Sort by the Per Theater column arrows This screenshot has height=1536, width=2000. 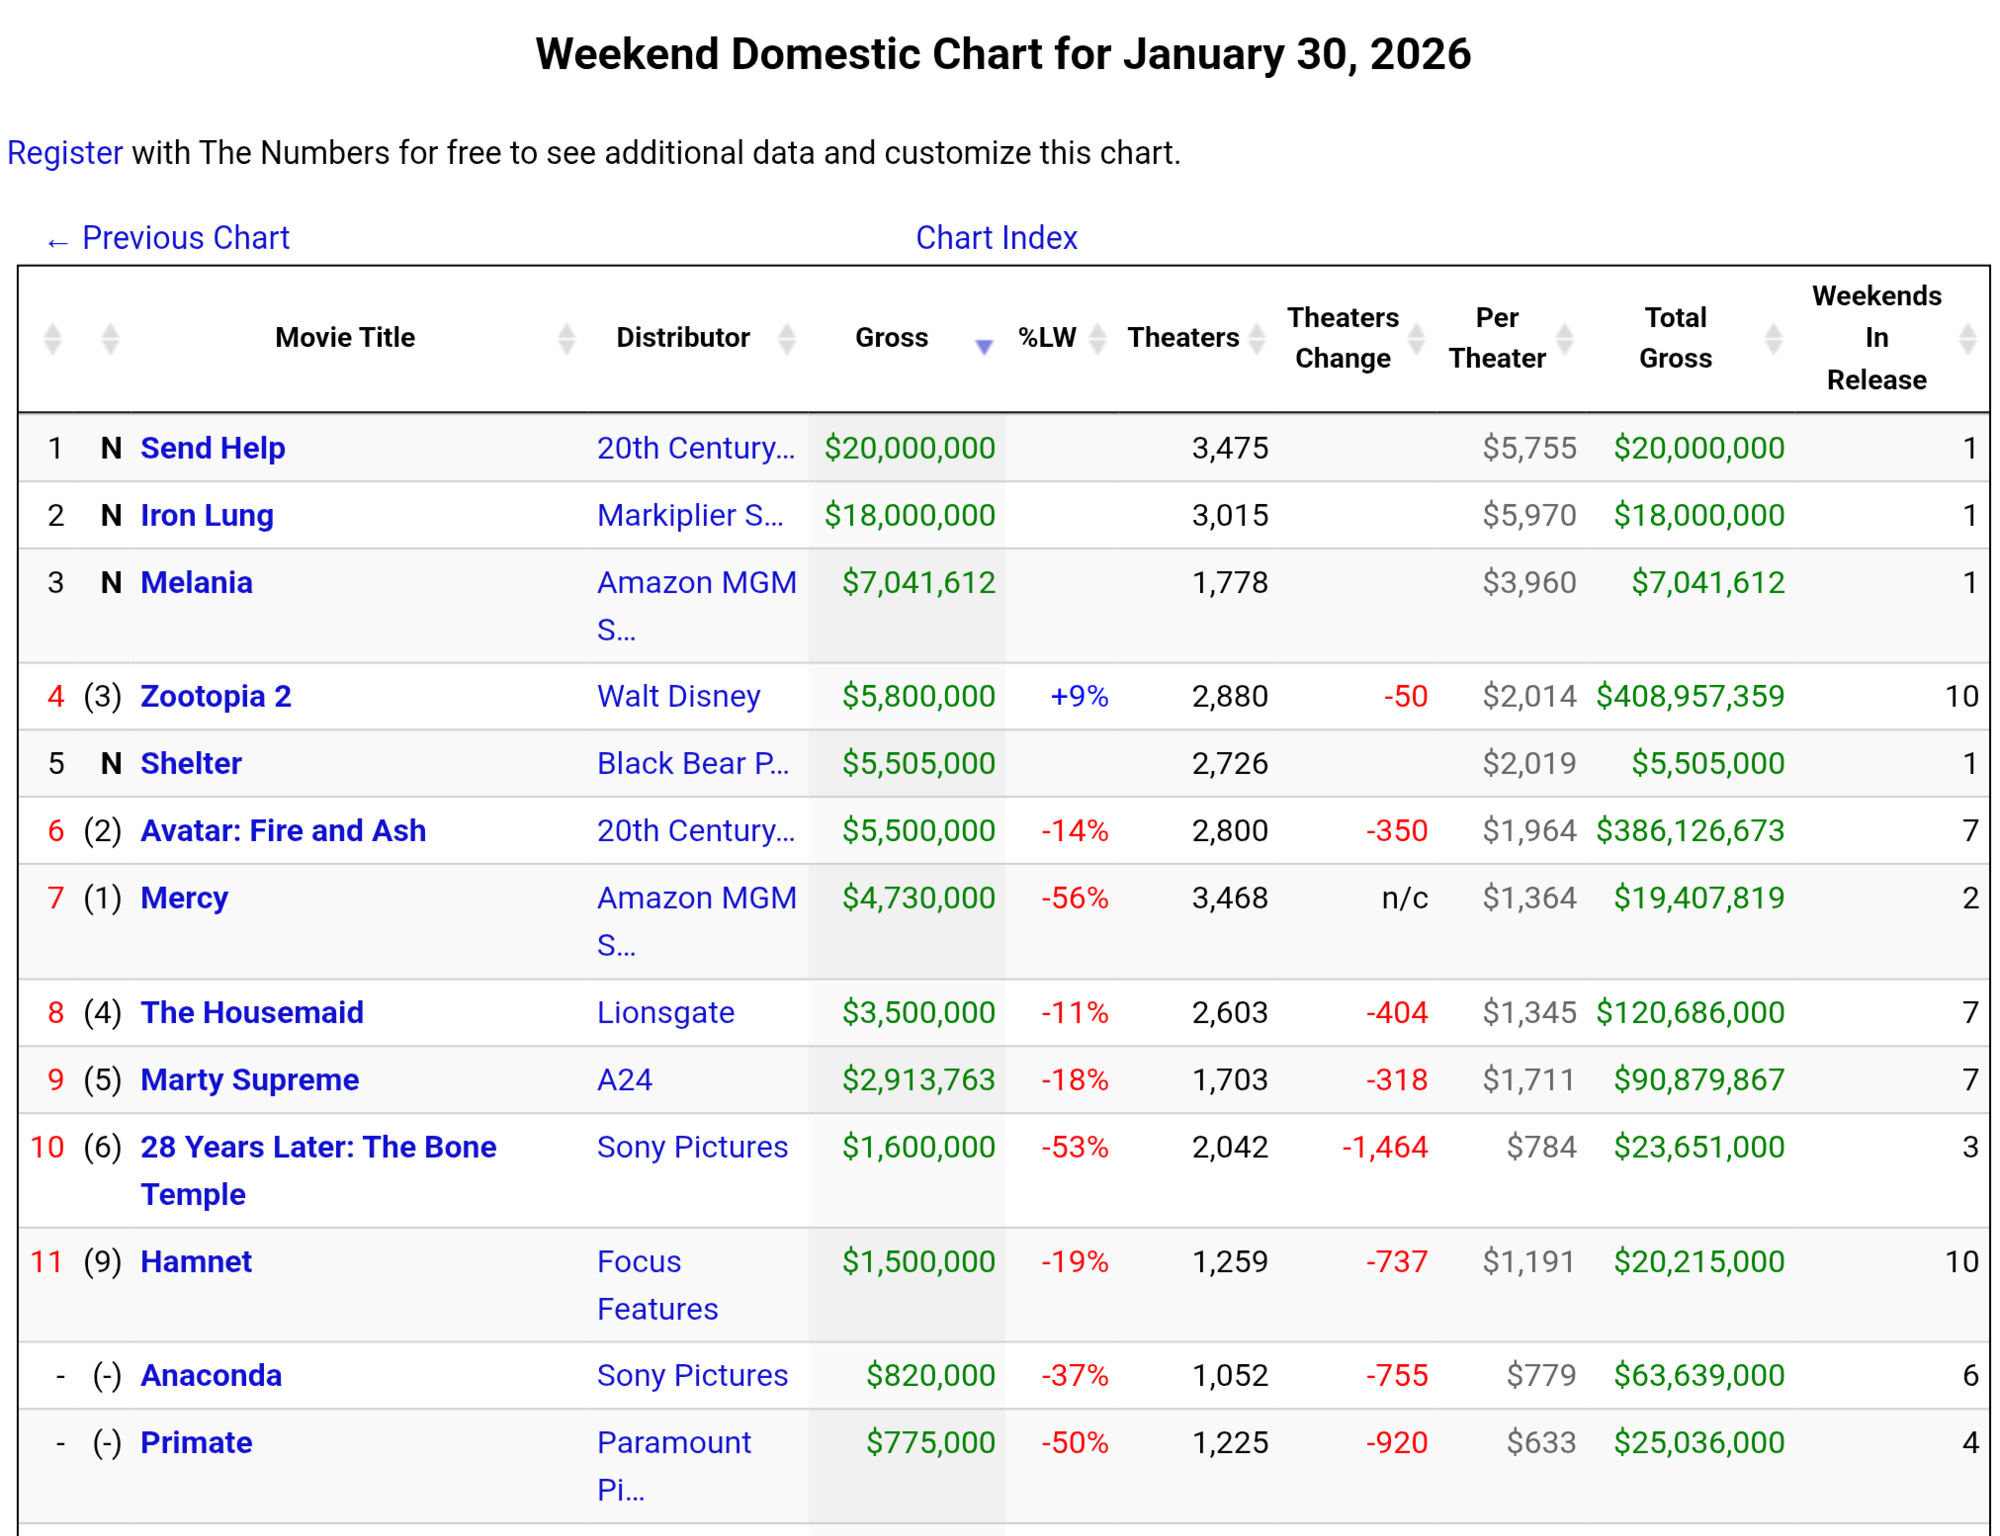coord(1565,339)
